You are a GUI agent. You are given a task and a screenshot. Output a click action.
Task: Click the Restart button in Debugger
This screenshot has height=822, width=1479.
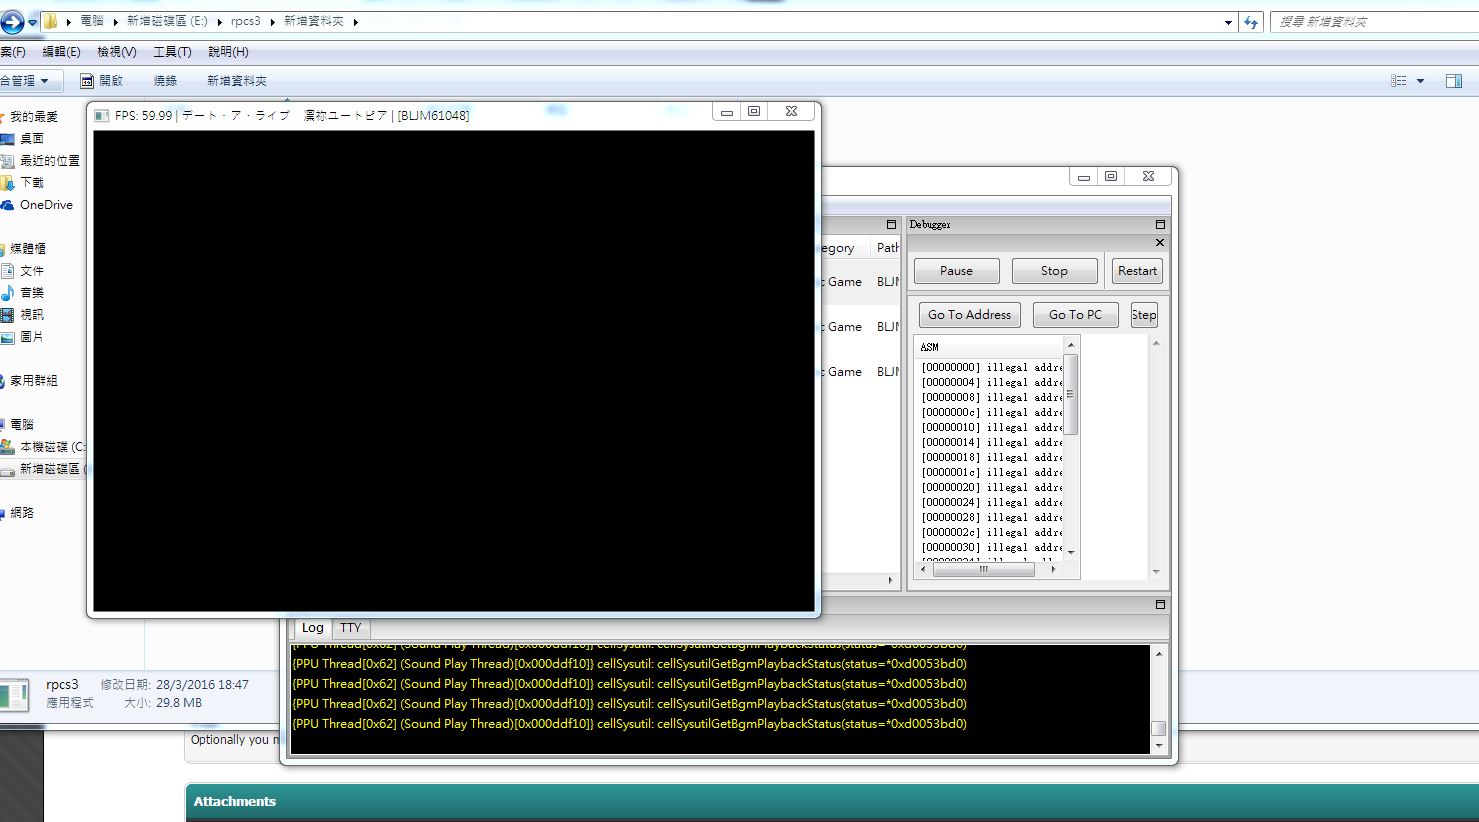pos(1137,271)
